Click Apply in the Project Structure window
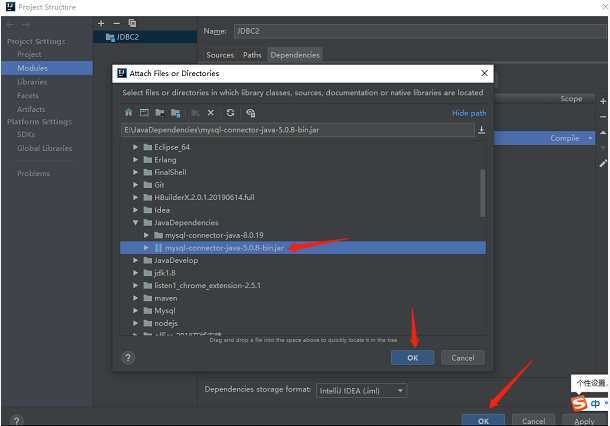Screen dimensions: 610x426 (x=584, y=421)
